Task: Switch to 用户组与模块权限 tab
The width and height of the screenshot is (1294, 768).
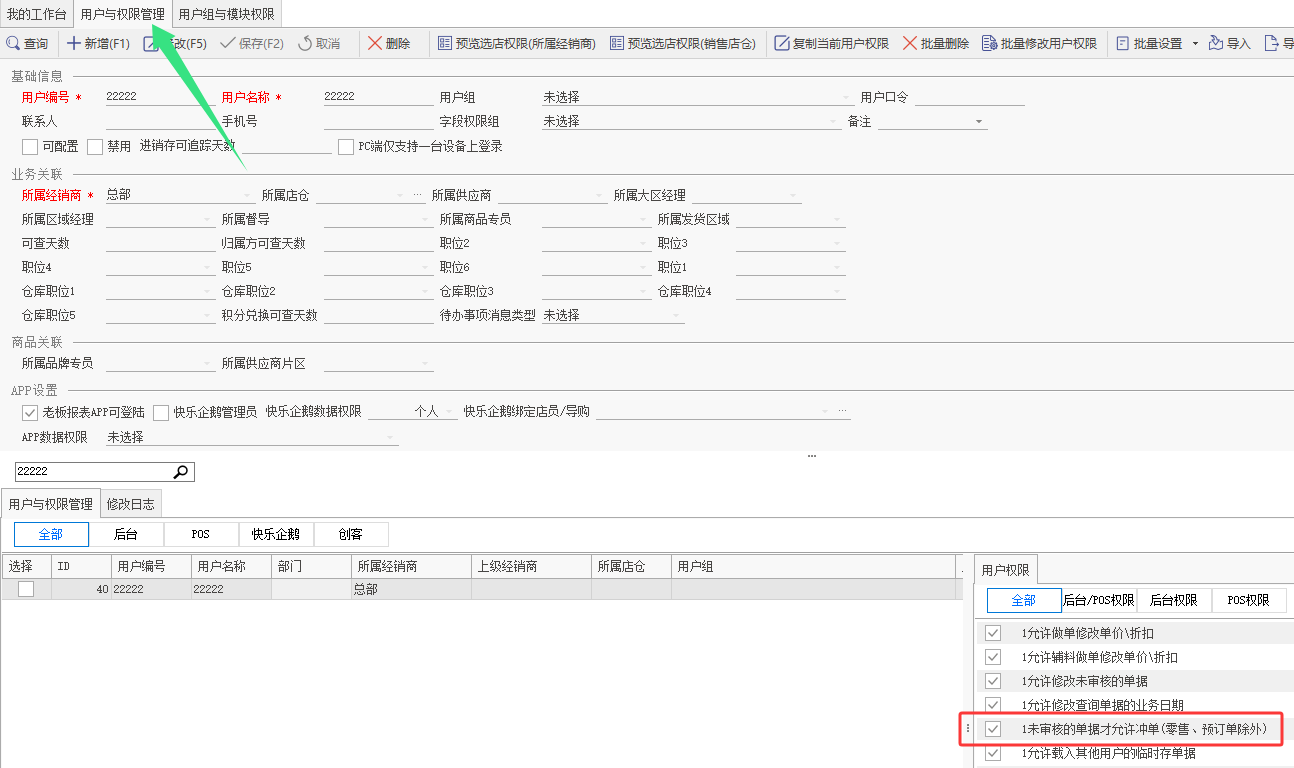Action: pos(226,14)
